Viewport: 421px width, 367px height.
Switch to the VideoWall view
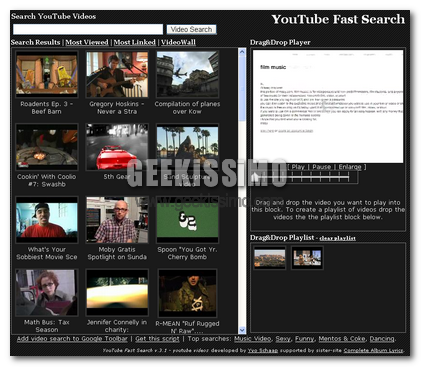click(178, 42)
